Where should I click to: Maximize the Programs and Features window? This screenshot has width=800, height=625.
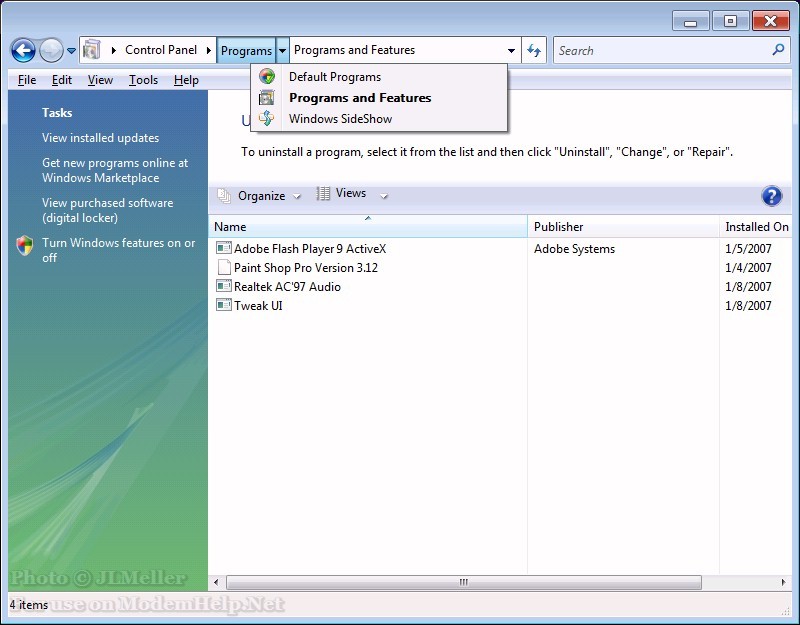[730, 21]
